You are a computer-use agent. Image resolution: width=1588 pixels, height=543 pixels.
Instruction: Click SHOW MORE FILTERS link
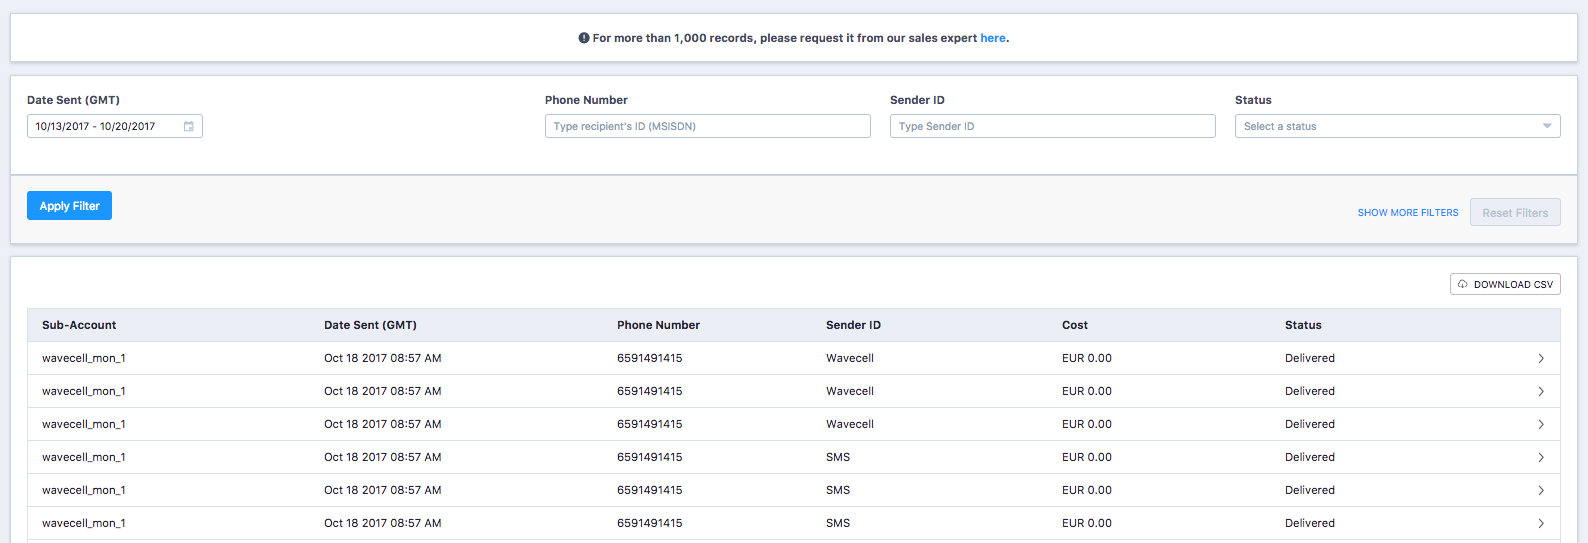tap(1408, 213)
